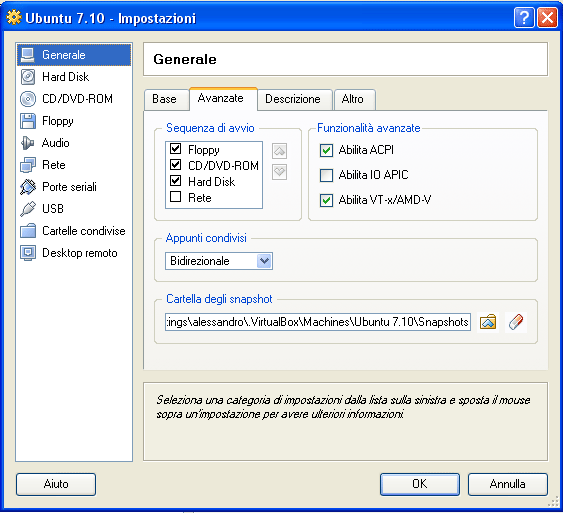This screenshot has height=513, width=563.
Task: Click the Hard Disk sidebar icon
Action: tap(28, 77)
